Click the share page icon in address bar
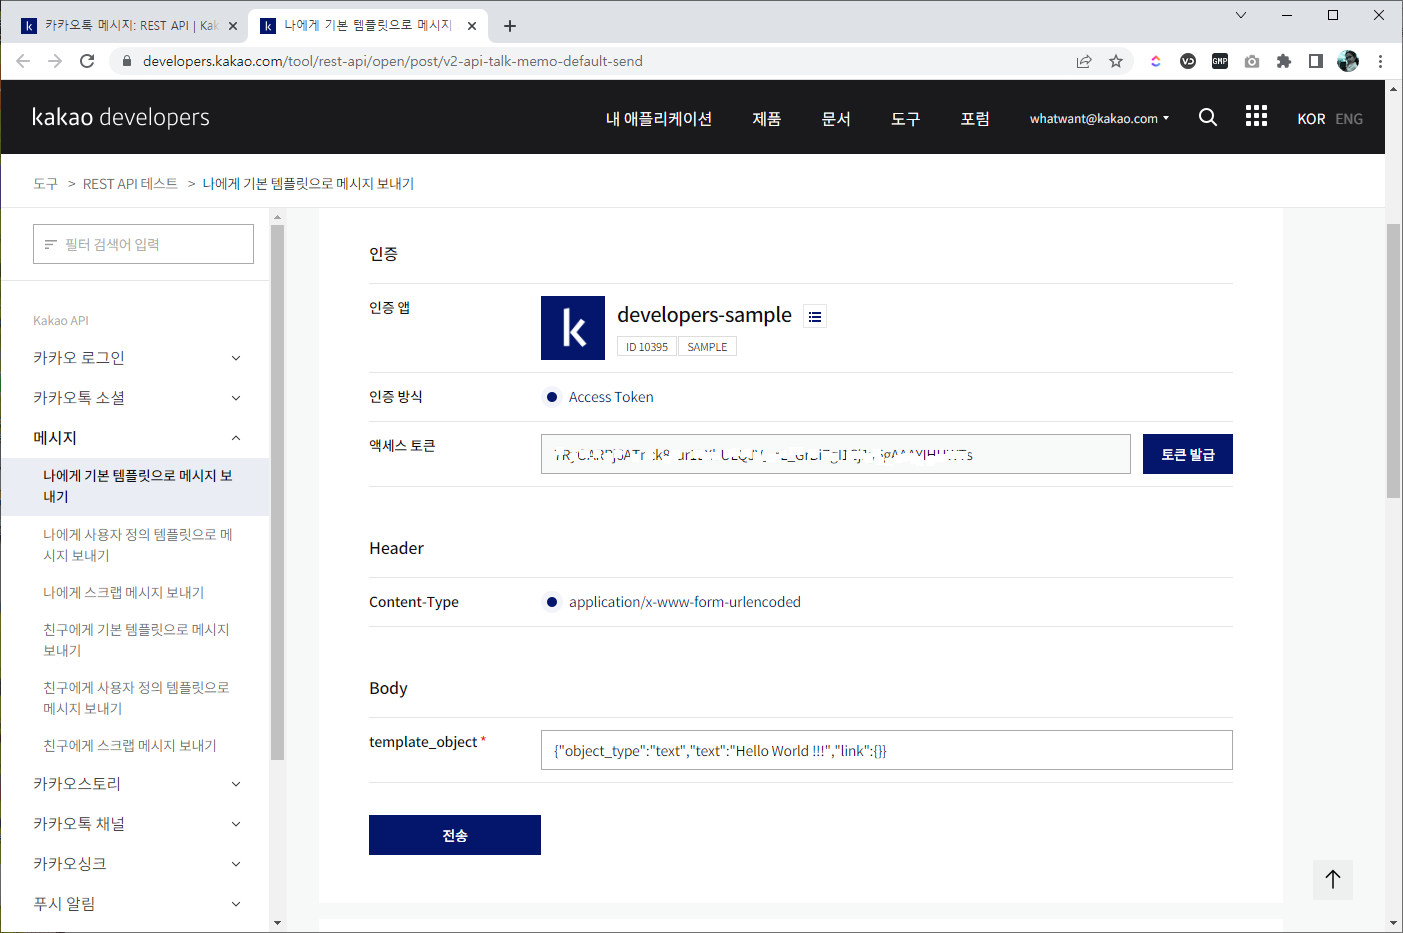This screenshot has height=933, width=1403. click(1084, 61)
